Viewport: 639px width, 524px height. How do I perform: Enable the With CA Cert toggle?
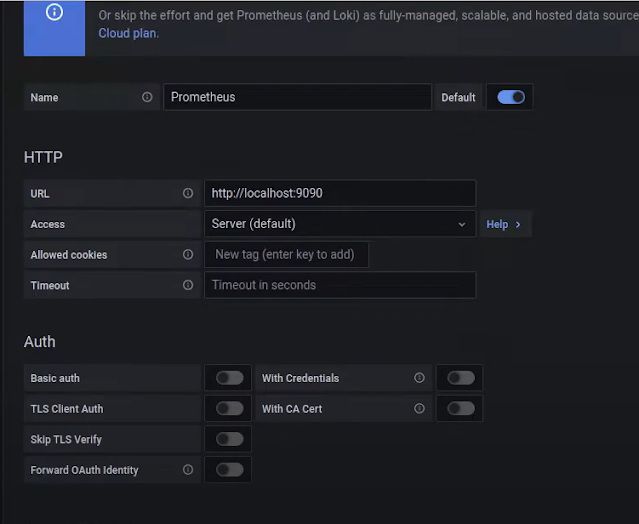pos(461,408)
